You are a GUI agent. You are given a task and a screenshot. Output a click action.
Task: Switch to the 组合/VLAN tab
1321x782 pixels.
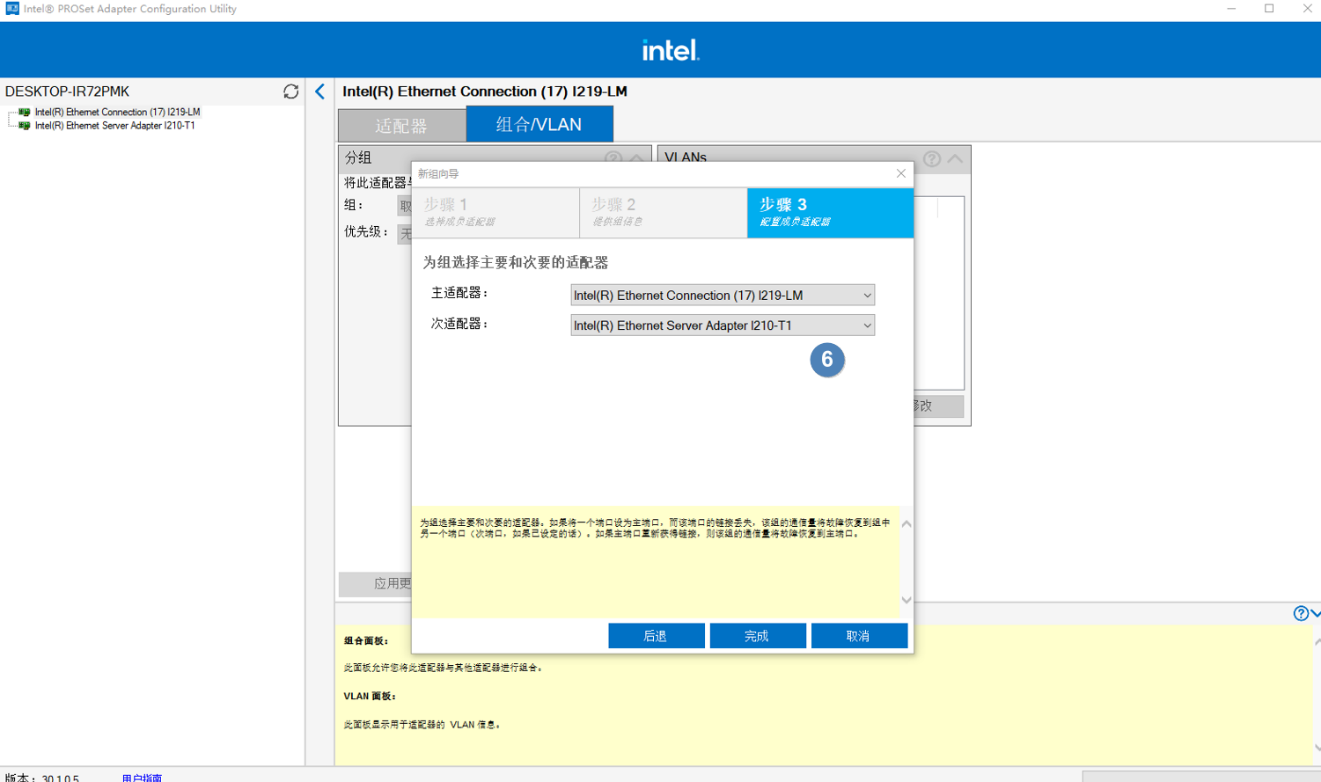pyautogui.click(x=539, y=125)
